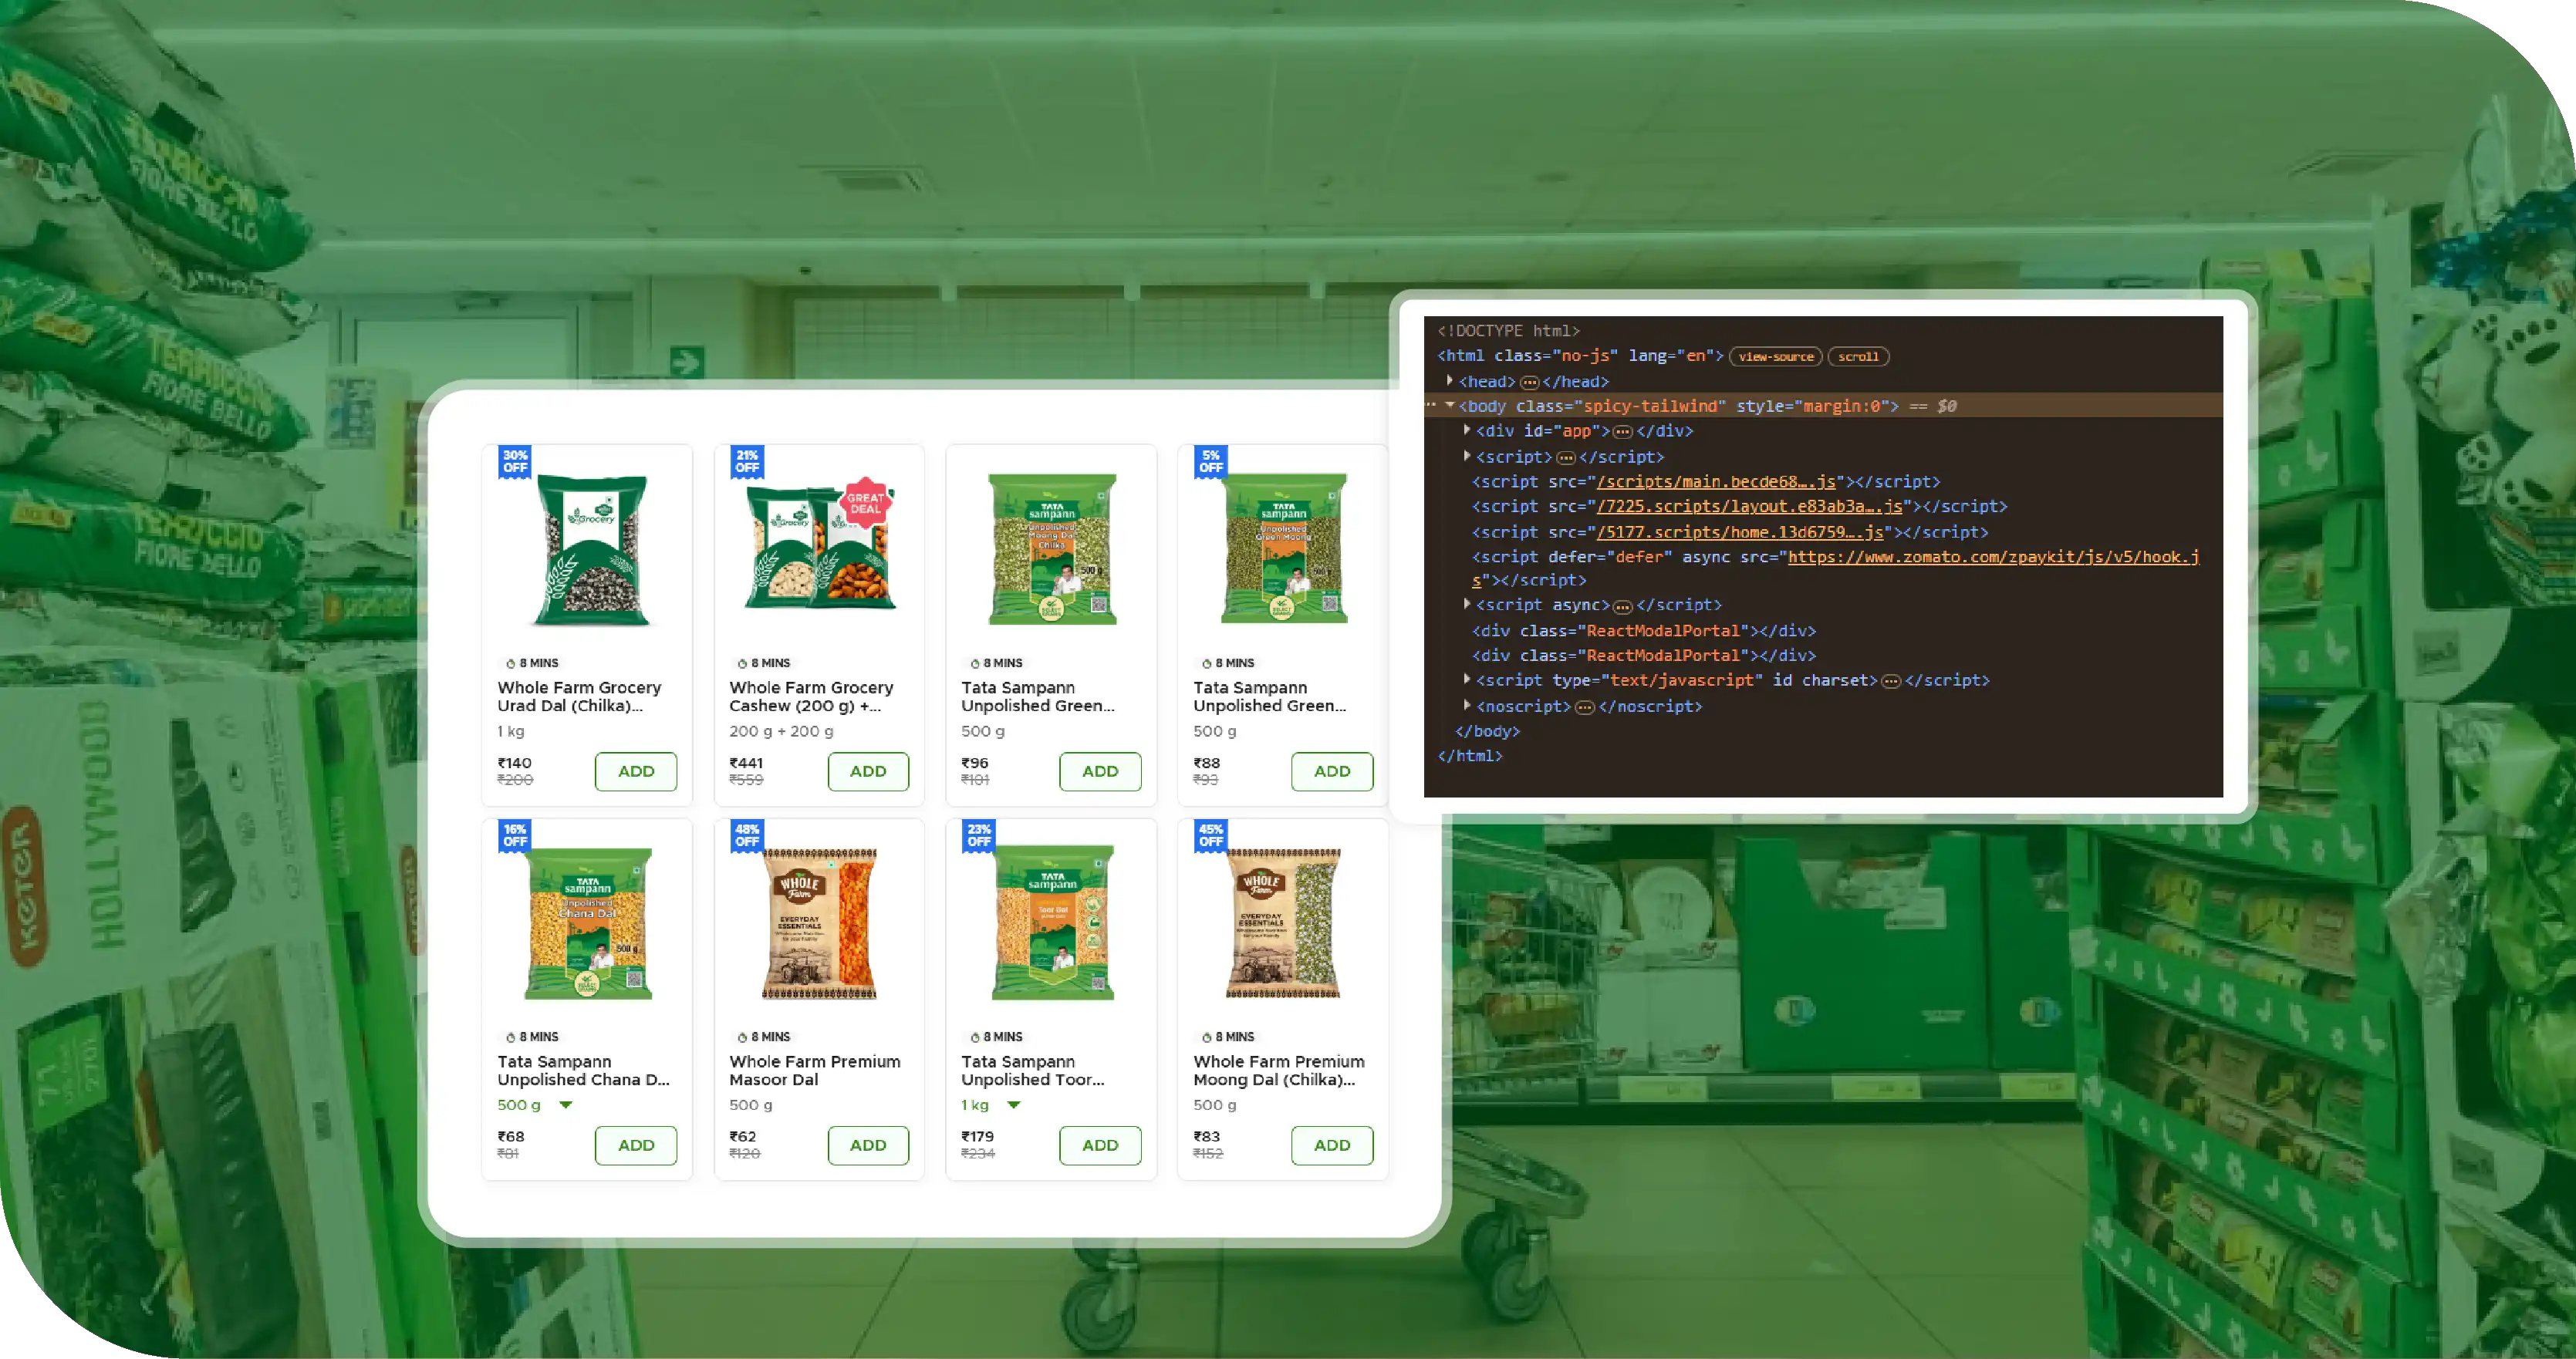Viewport: 2576px width, 1359px height.
Task: Click the scroll badge on html tag
Action: 1858,356
